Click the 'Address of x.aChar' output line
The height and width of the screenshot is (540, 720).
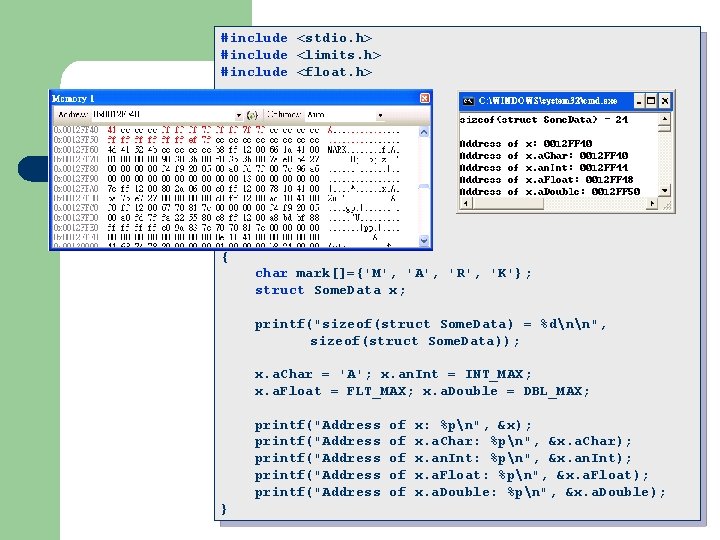(544, 156)
